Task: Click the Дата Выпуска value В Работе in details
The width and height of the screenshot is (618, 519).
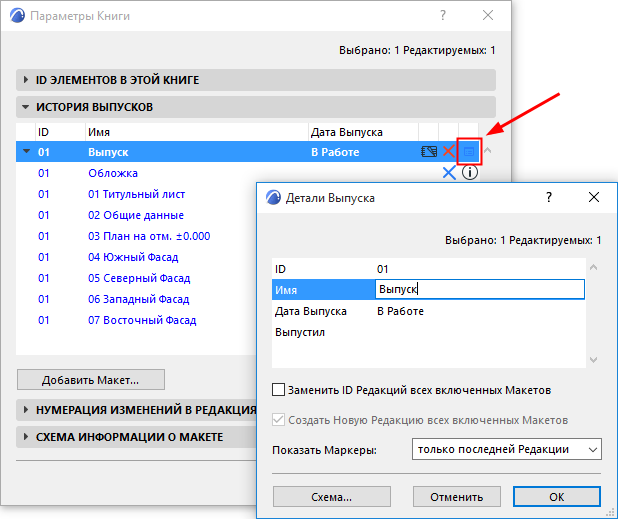Action: click(400, 311)
